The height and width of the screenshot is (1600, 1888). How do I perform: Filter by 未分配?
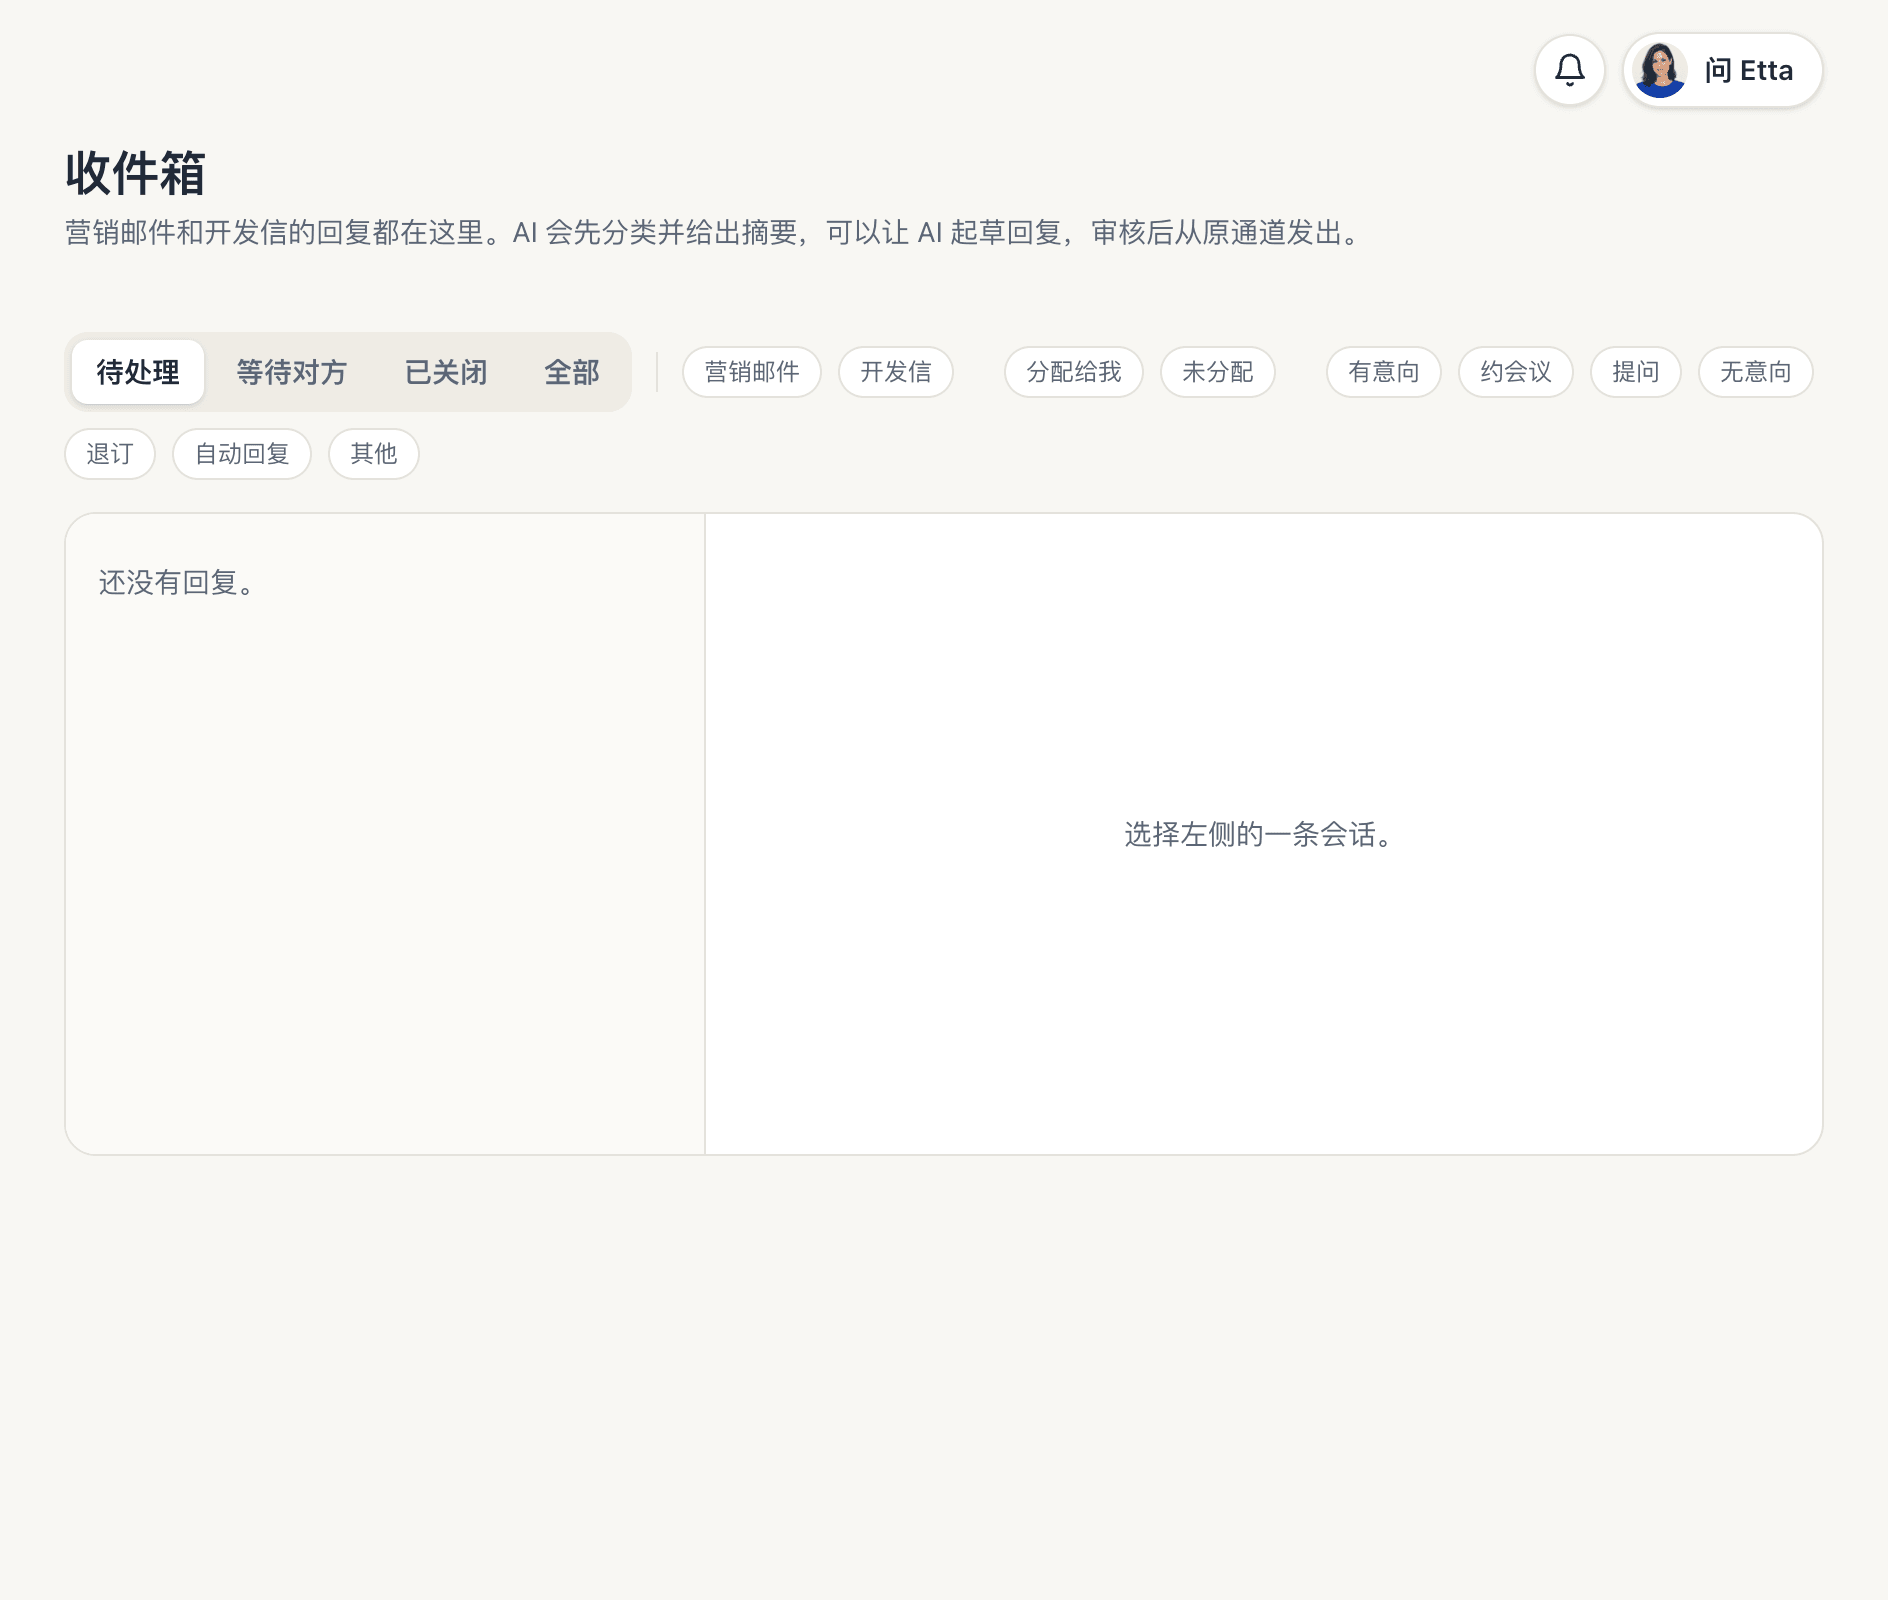pyautogui.click(x=1218, y=372)
